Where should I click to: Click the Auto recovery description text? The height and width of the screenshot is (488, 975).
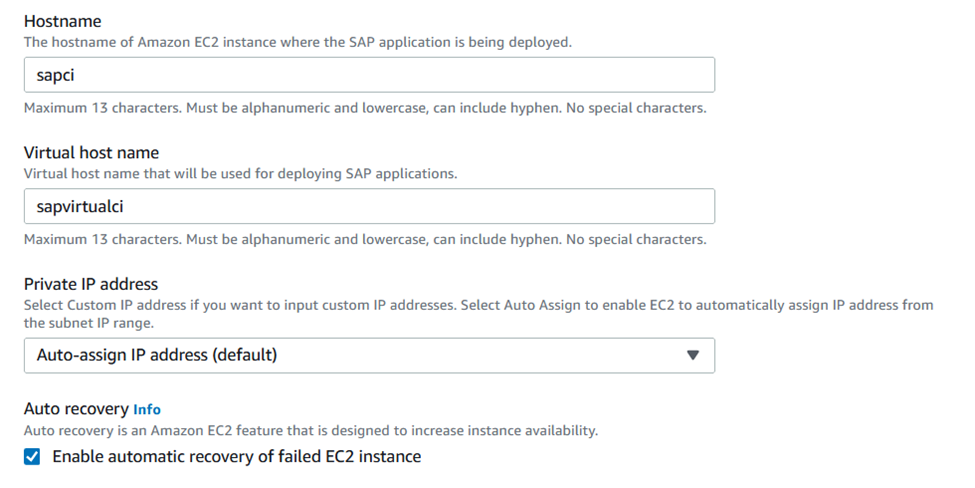pyautogui.click(x=310, y=430)
